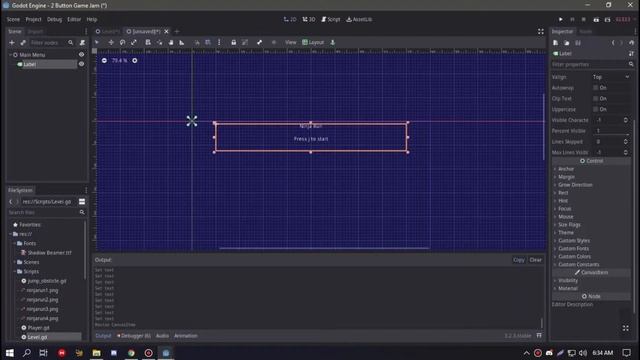Image resolution: width=640 pixels, height=360 pixels.
Task: Select Player.gd in the FileSystem
Action: (39, 328)
